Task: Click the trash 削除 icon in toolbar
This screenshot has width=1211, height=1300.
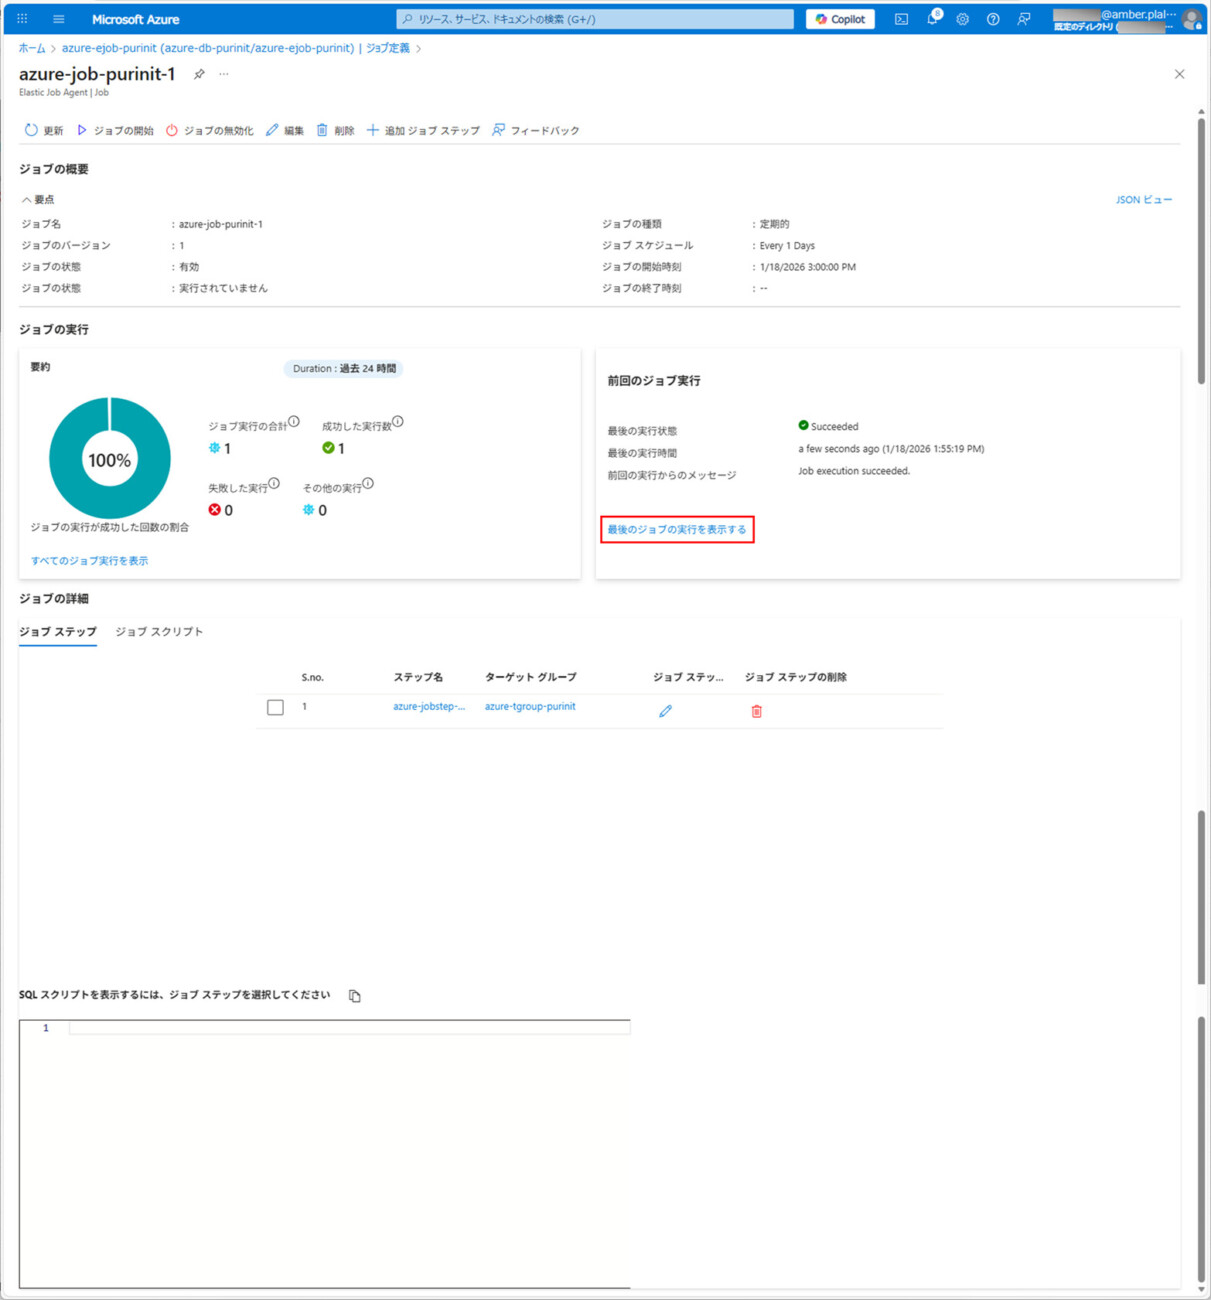Action: (322, 130)
